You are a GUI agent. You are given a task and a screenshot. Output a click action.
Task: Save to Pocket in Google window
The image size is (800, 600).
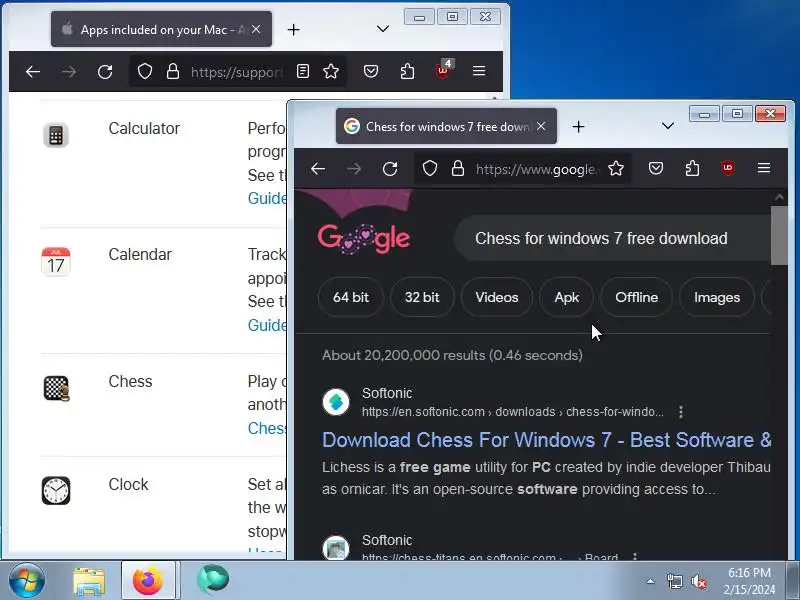click(x=656, y=168)
